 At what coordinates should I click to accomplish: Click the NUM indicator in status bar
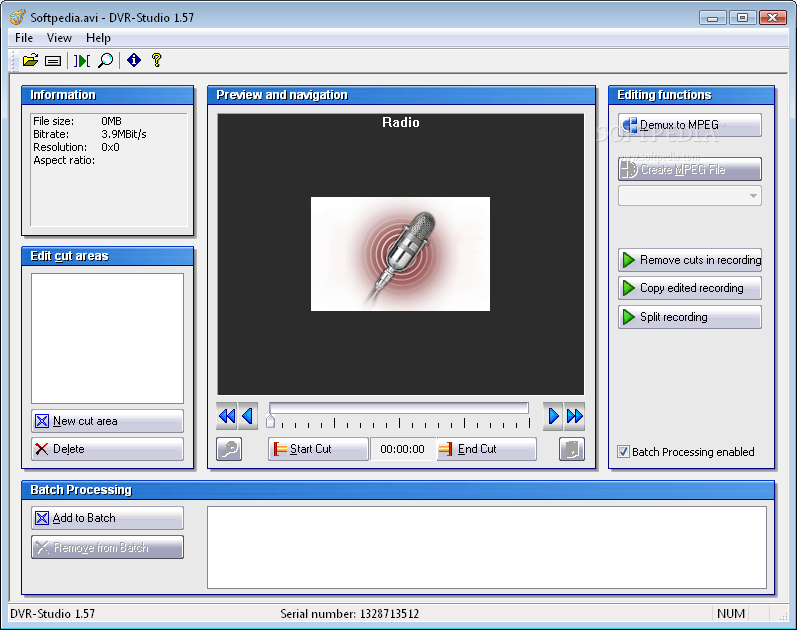731,614
